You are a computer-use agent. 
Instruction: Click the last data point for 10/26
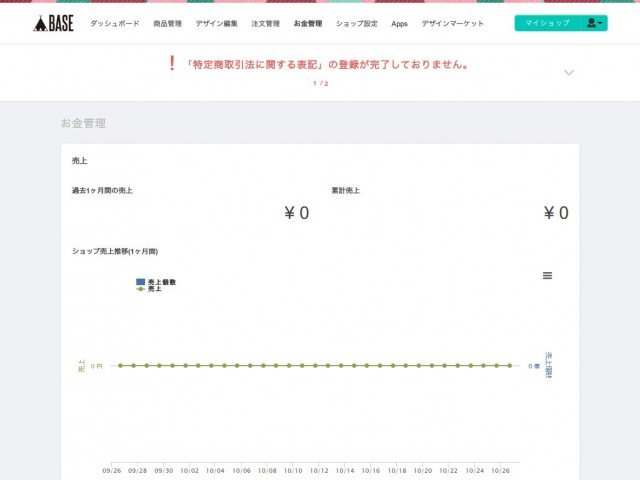[x=510, y=366]
